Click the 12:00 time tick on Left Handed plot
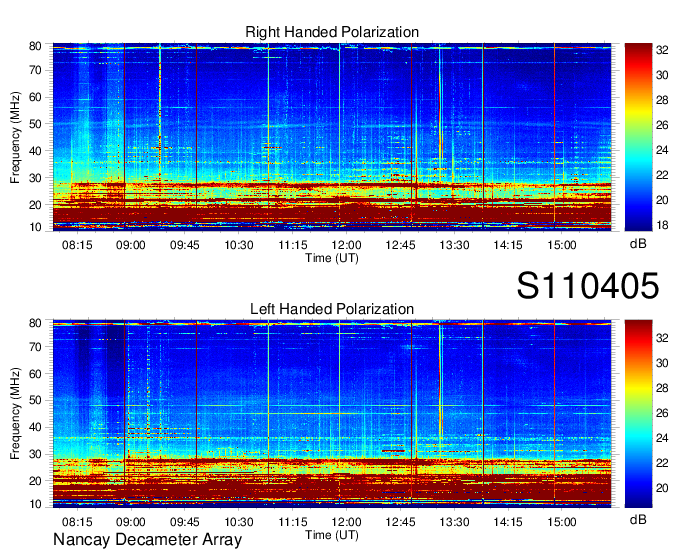 (x=347, y=522)
